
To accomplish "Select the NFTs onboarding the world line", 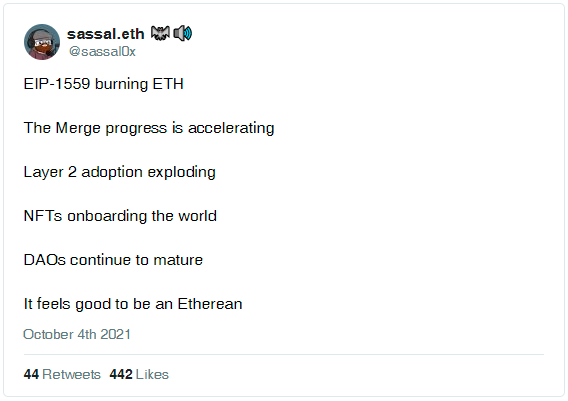I will tap(120, 216).
